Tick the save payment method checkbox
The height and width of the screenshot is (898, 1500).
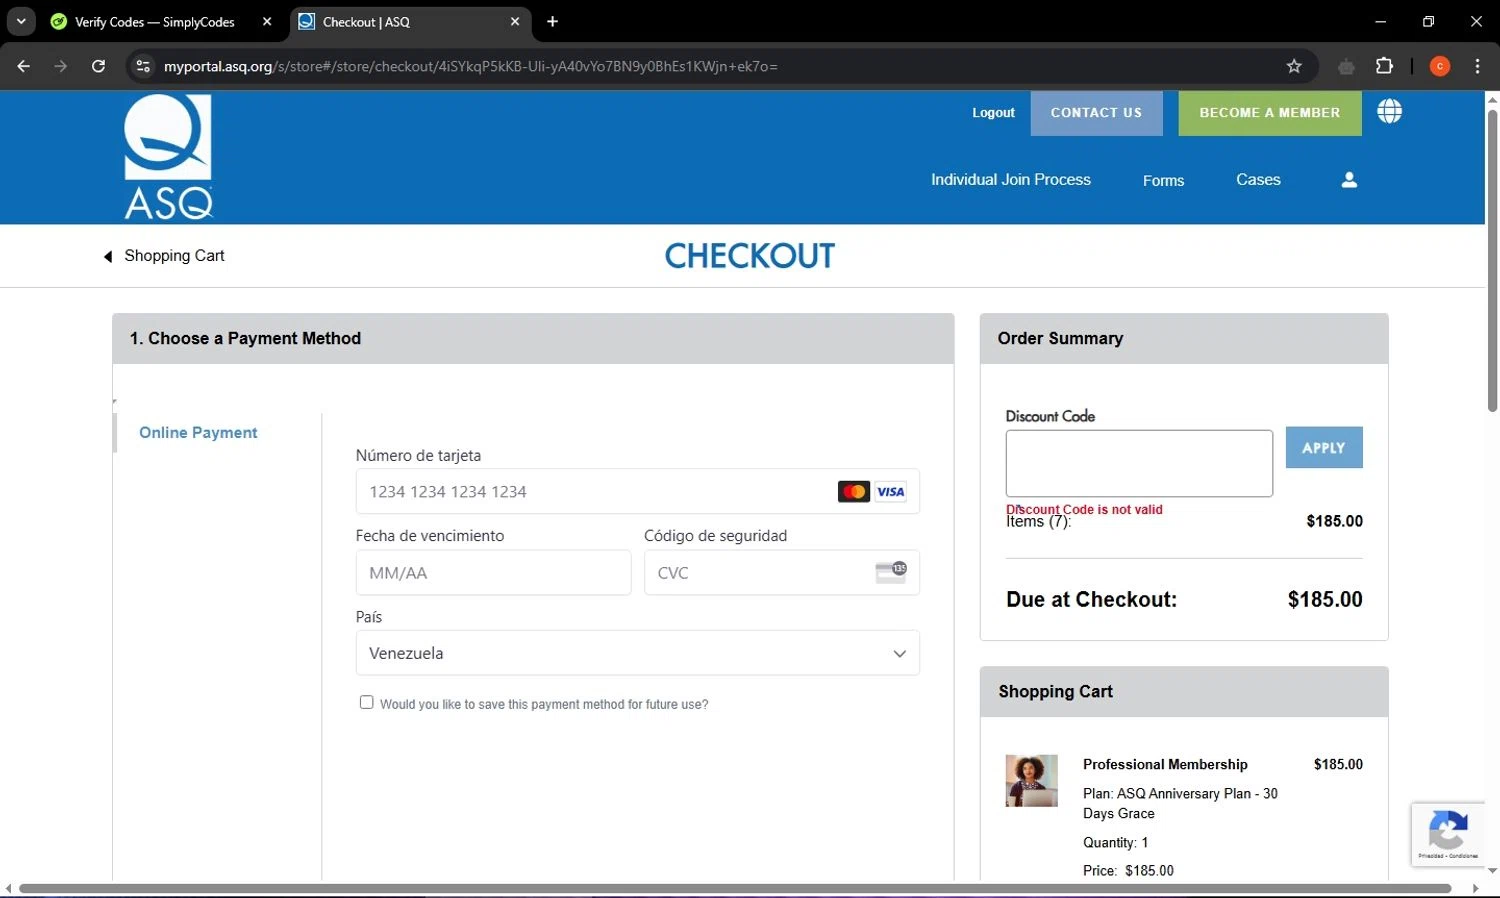(x=367, y=703)
